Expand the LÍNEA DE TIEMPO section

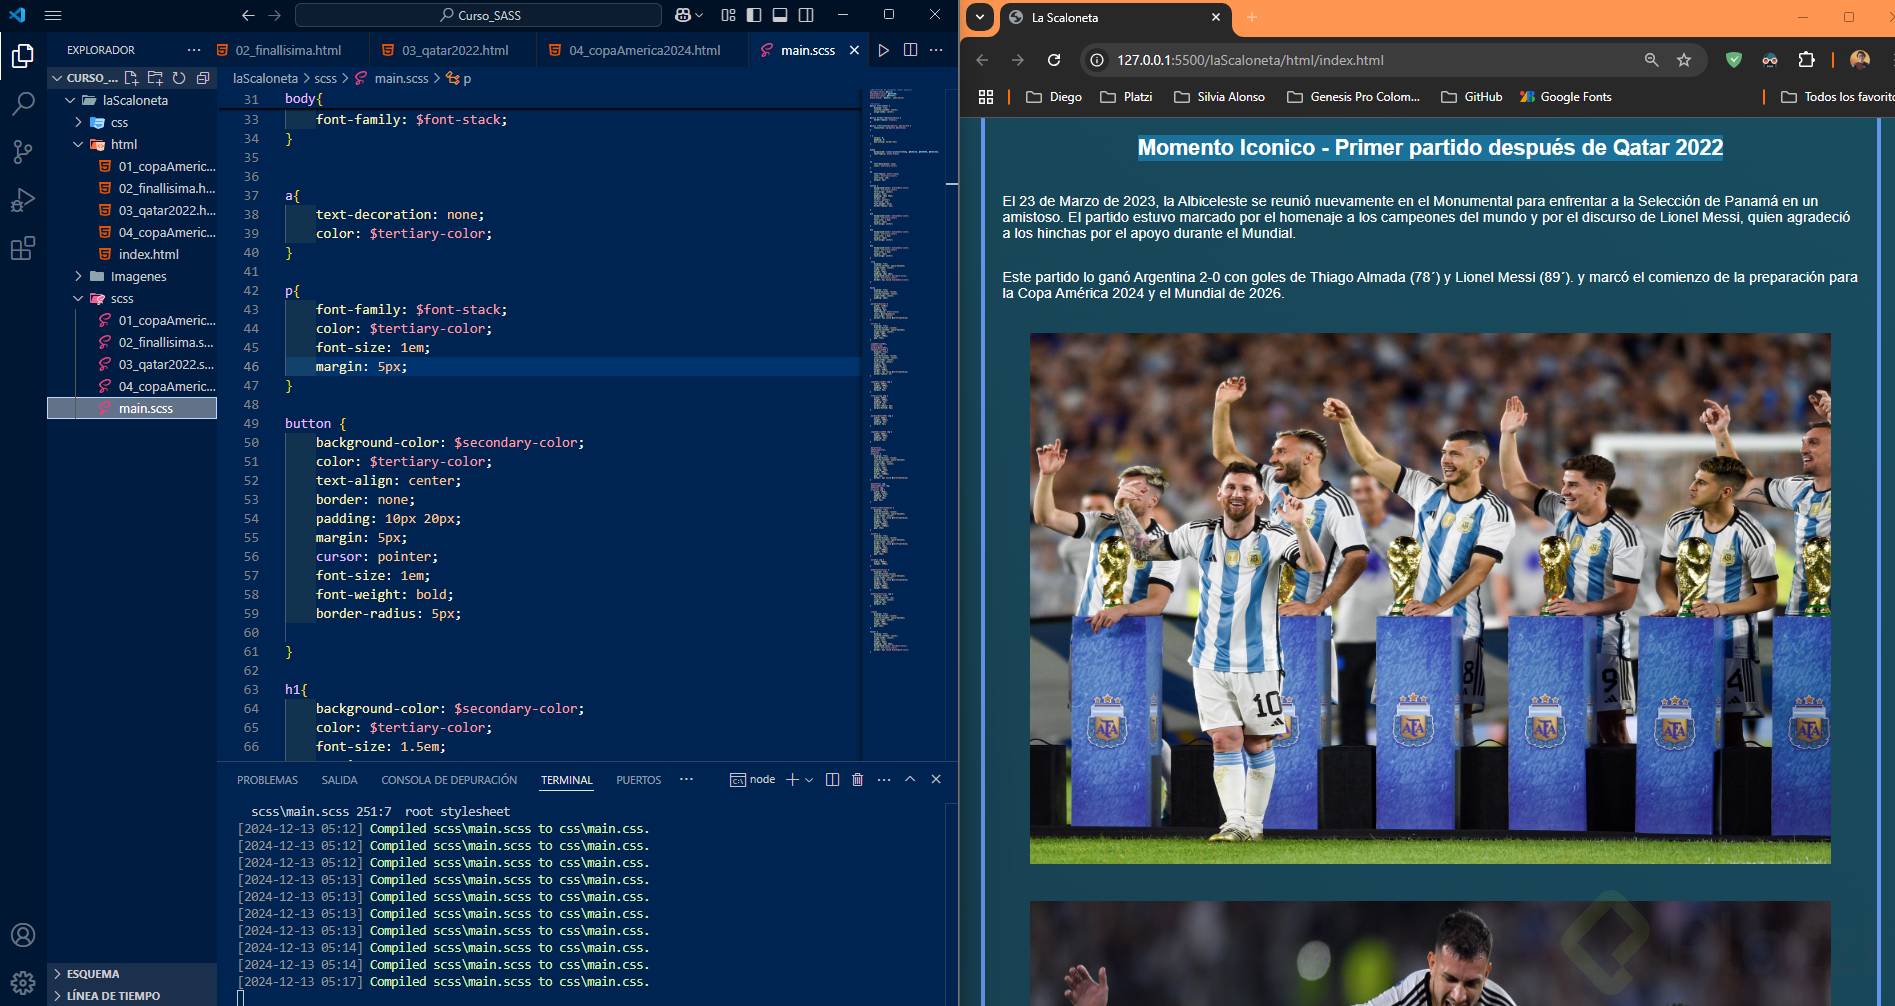click(132, 996)
